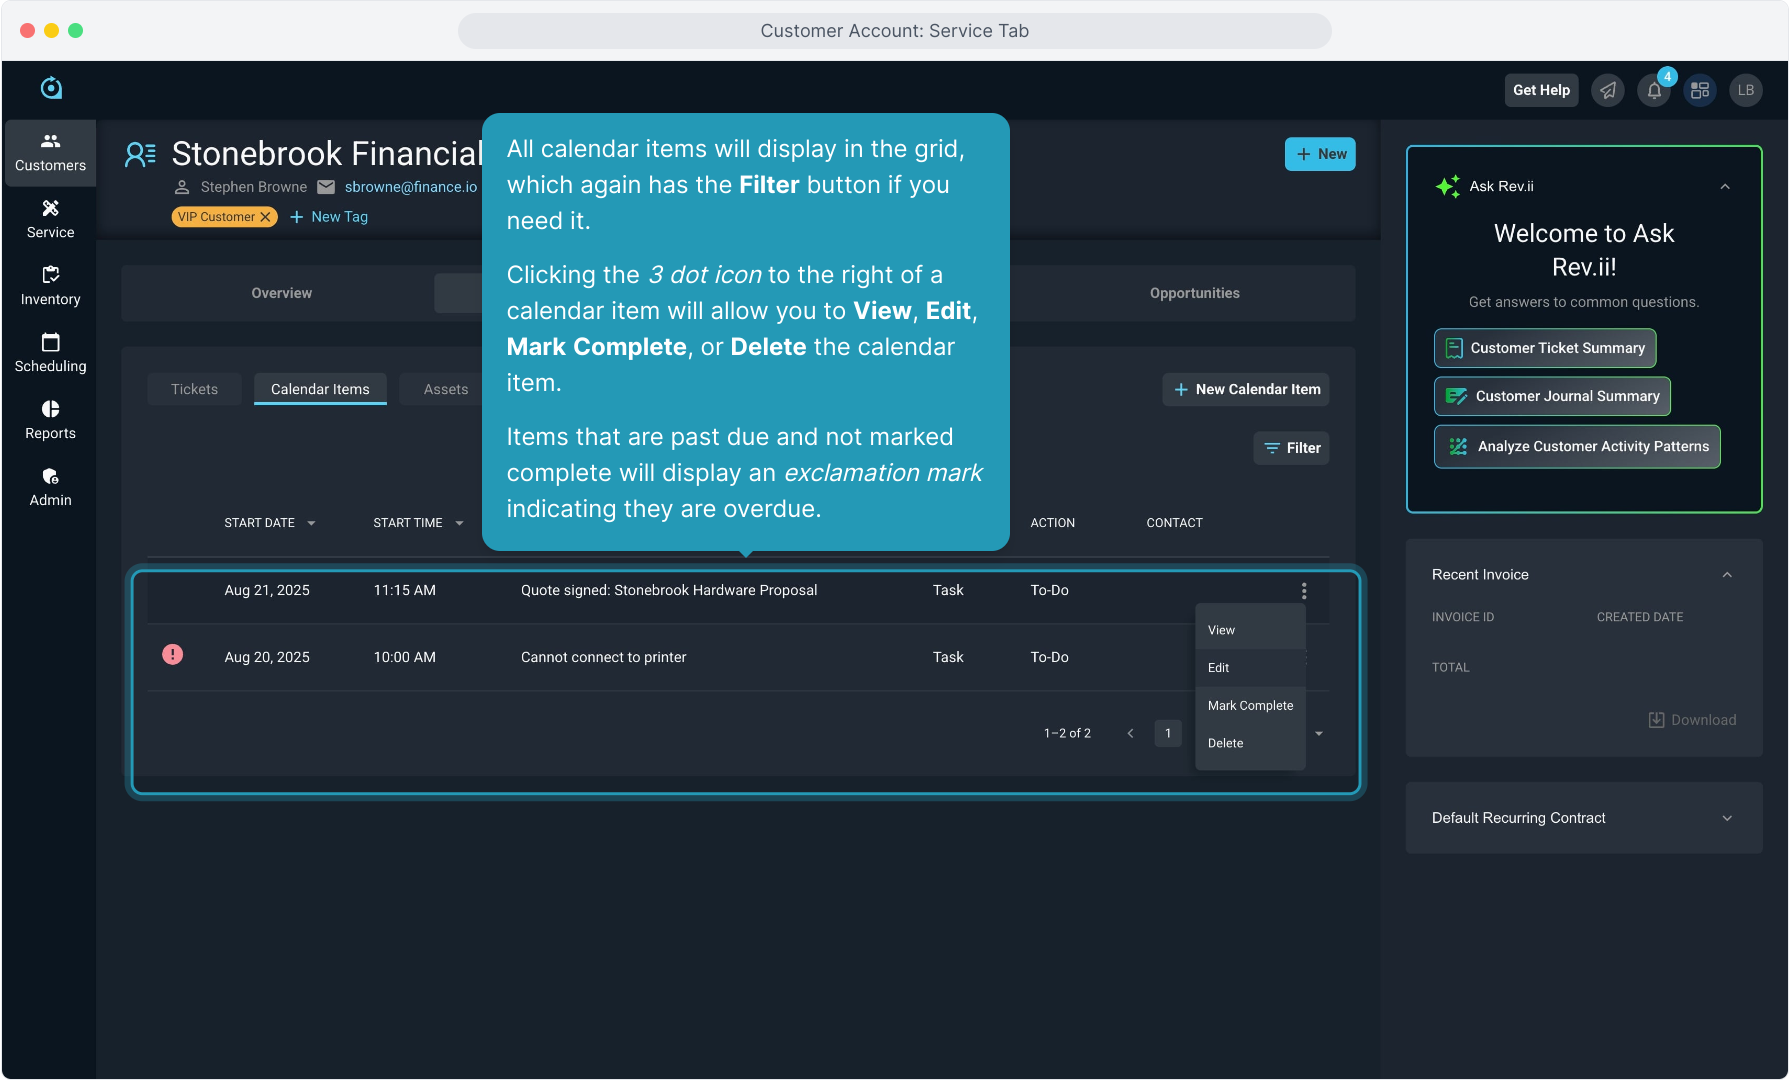The image size is (1790, 1080).
Task: Open the notifications bell
Action: [x=1654, y=91]
